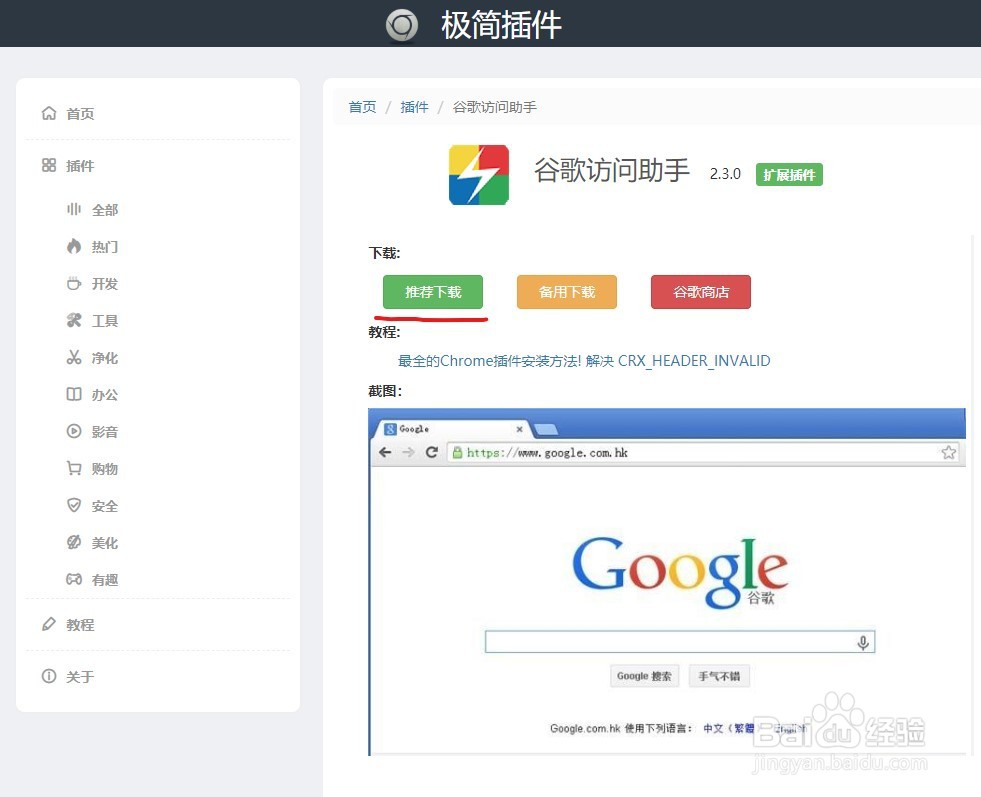The height and width of the screenshot is (797, 981).
Task: Click the book icon beside 办公
Action: (74, 394)
